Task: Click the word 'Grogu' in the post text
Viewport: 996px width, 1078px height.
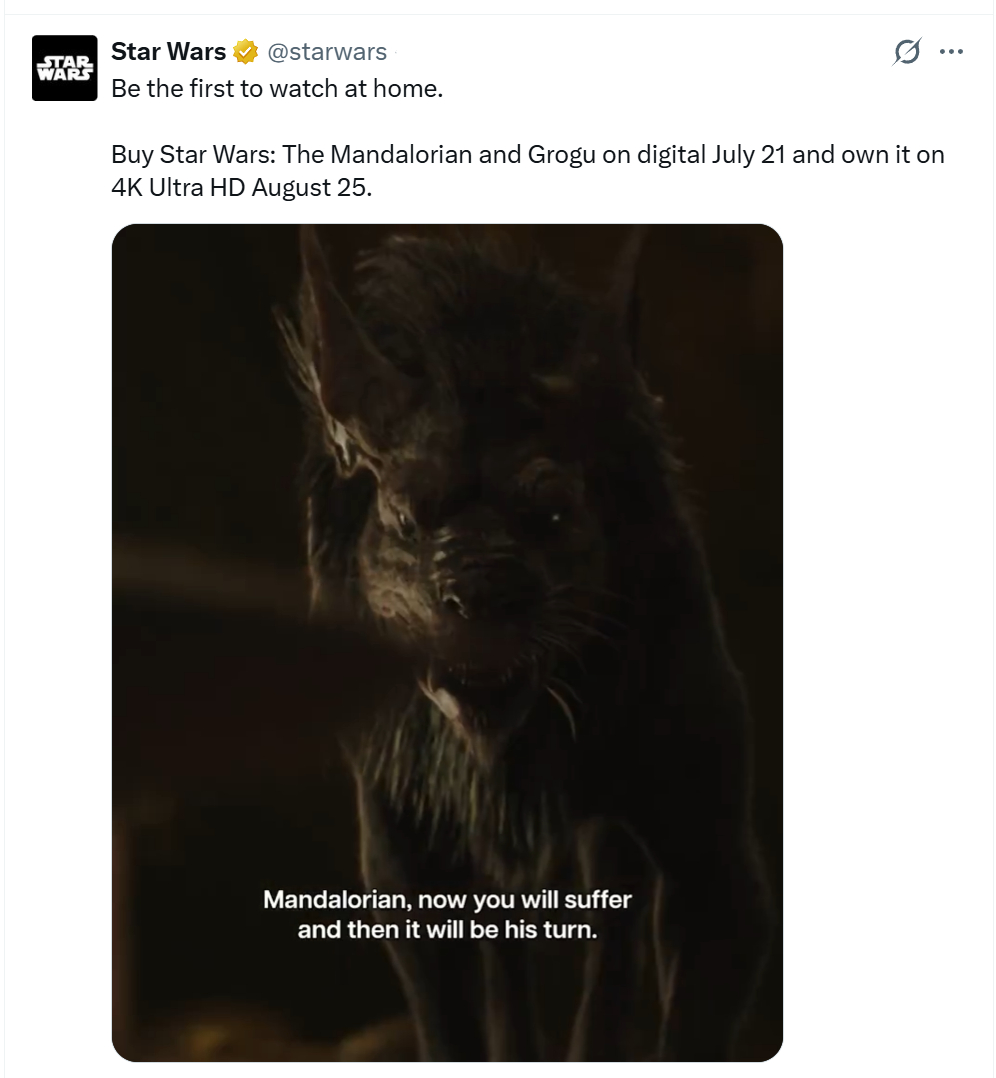Action: (x=562, y=155)
